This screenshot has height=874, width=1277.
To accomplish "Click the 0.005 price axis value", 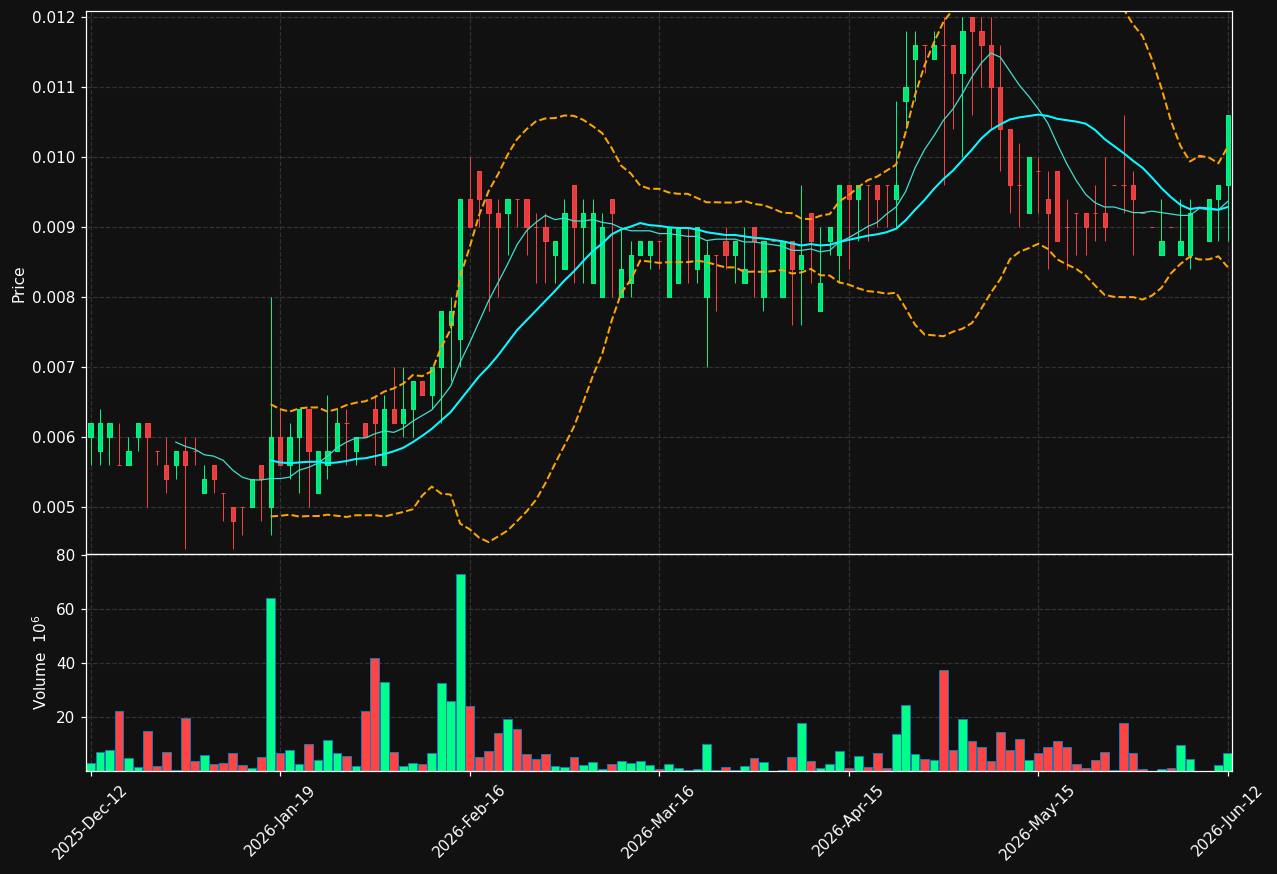I will tap(55, 507).
